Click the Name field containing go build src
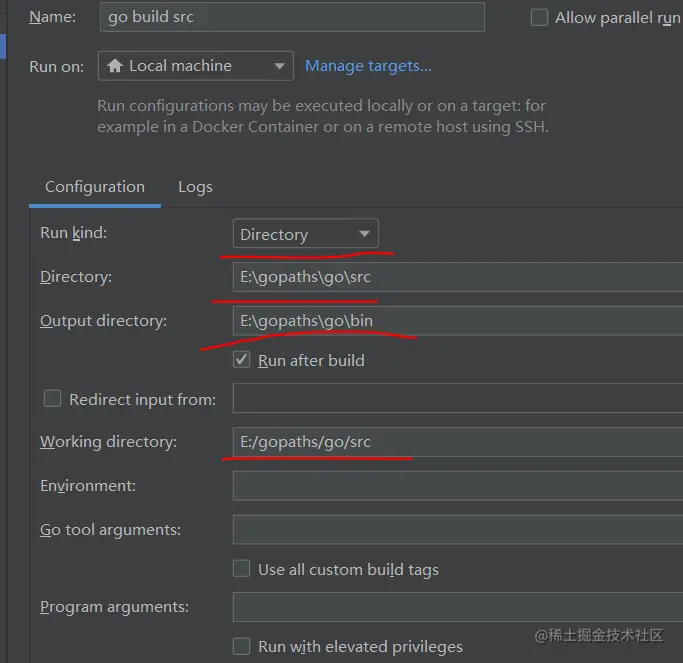Image resolution: width=683 pixels, height=663 pixels. tap(292, 17)
